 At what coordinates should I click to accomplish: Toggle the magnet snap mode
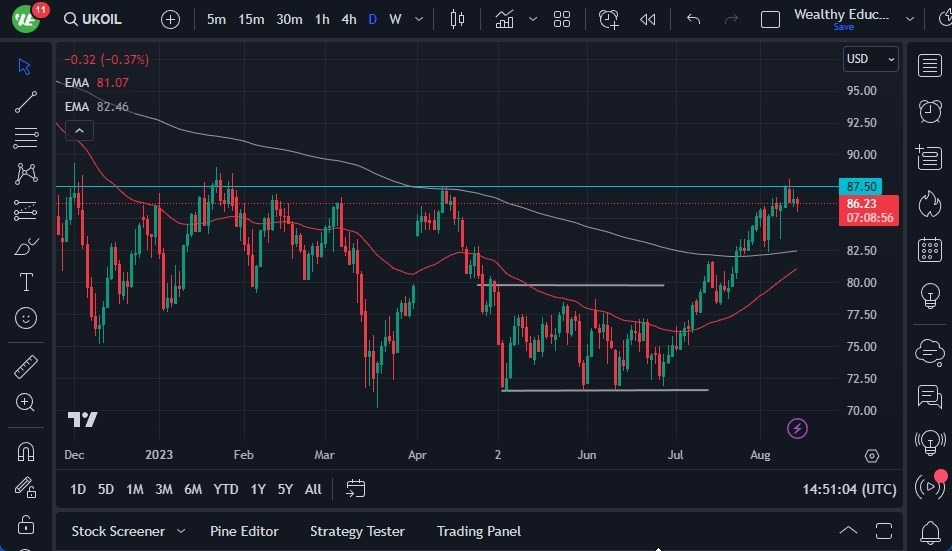pyautogui.click(x=26, y=451)
